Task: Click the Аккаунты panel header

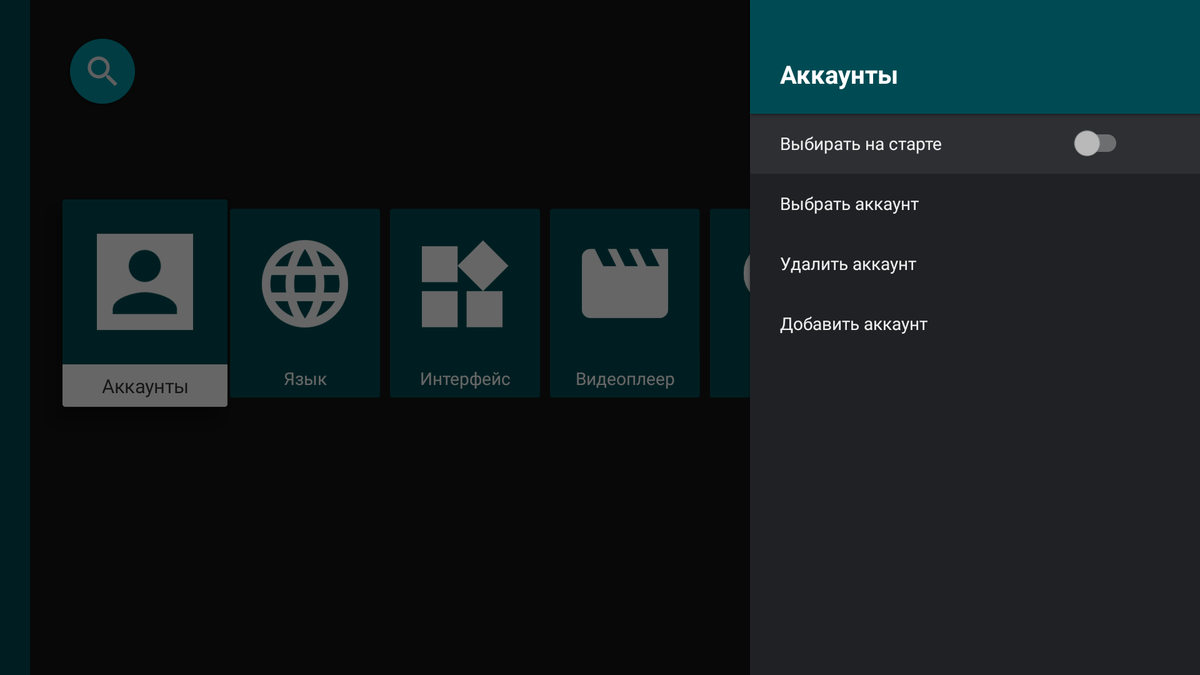Action: [840, 74]
